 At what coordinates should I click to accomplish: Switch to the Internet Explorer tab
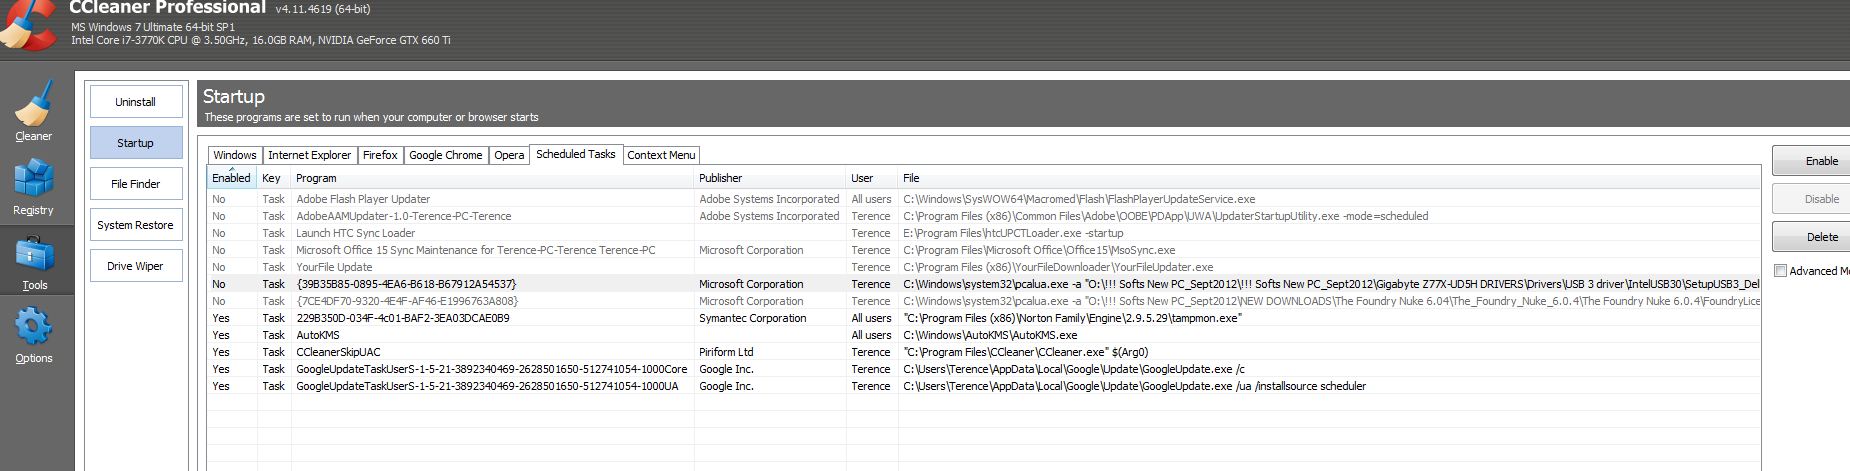pyautogui.click(x=310, y=155)
